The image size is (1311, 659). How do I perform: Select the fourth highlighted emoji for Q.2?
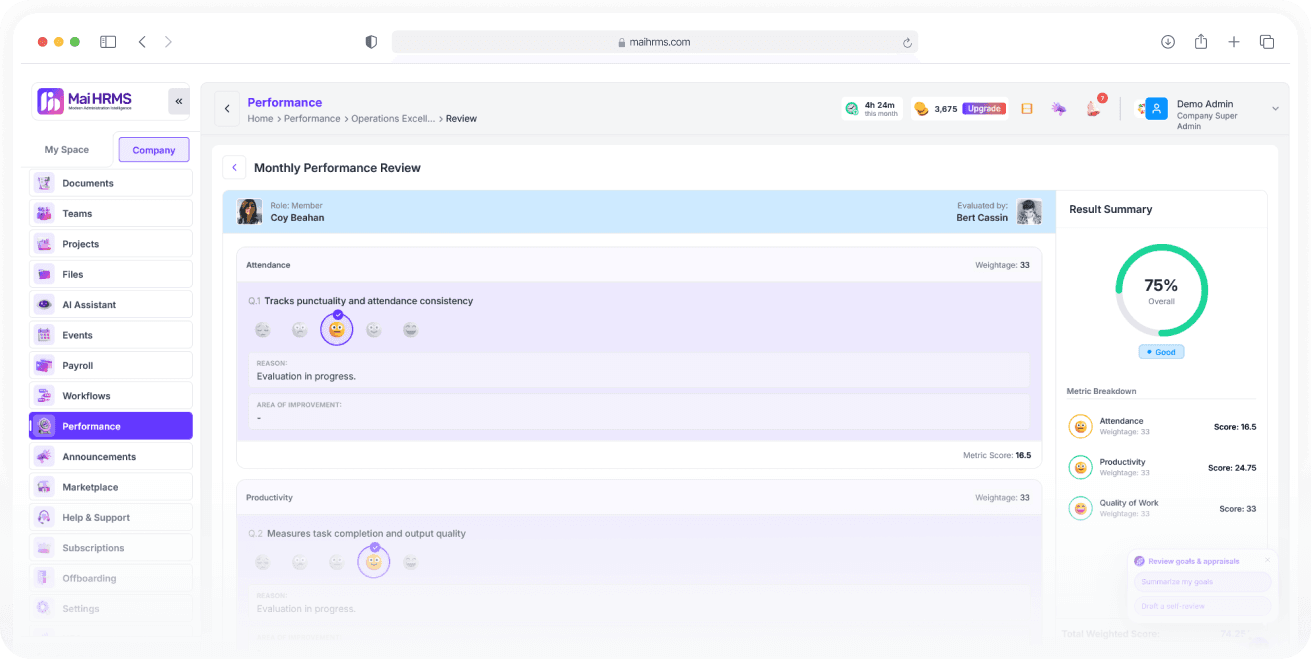coord(374,562)
